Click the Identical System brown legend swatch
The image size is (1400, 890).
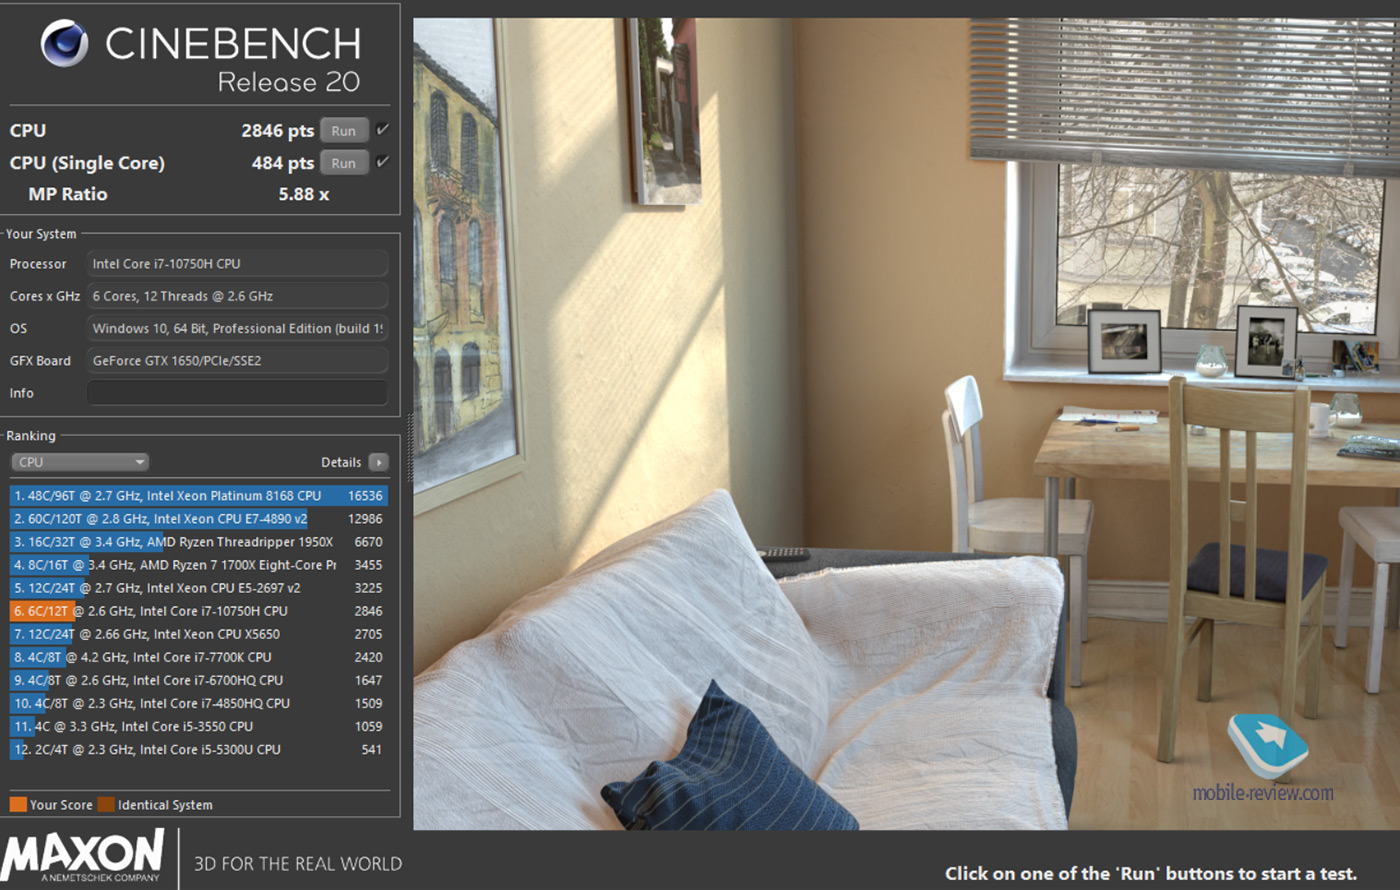pos(106,804)
